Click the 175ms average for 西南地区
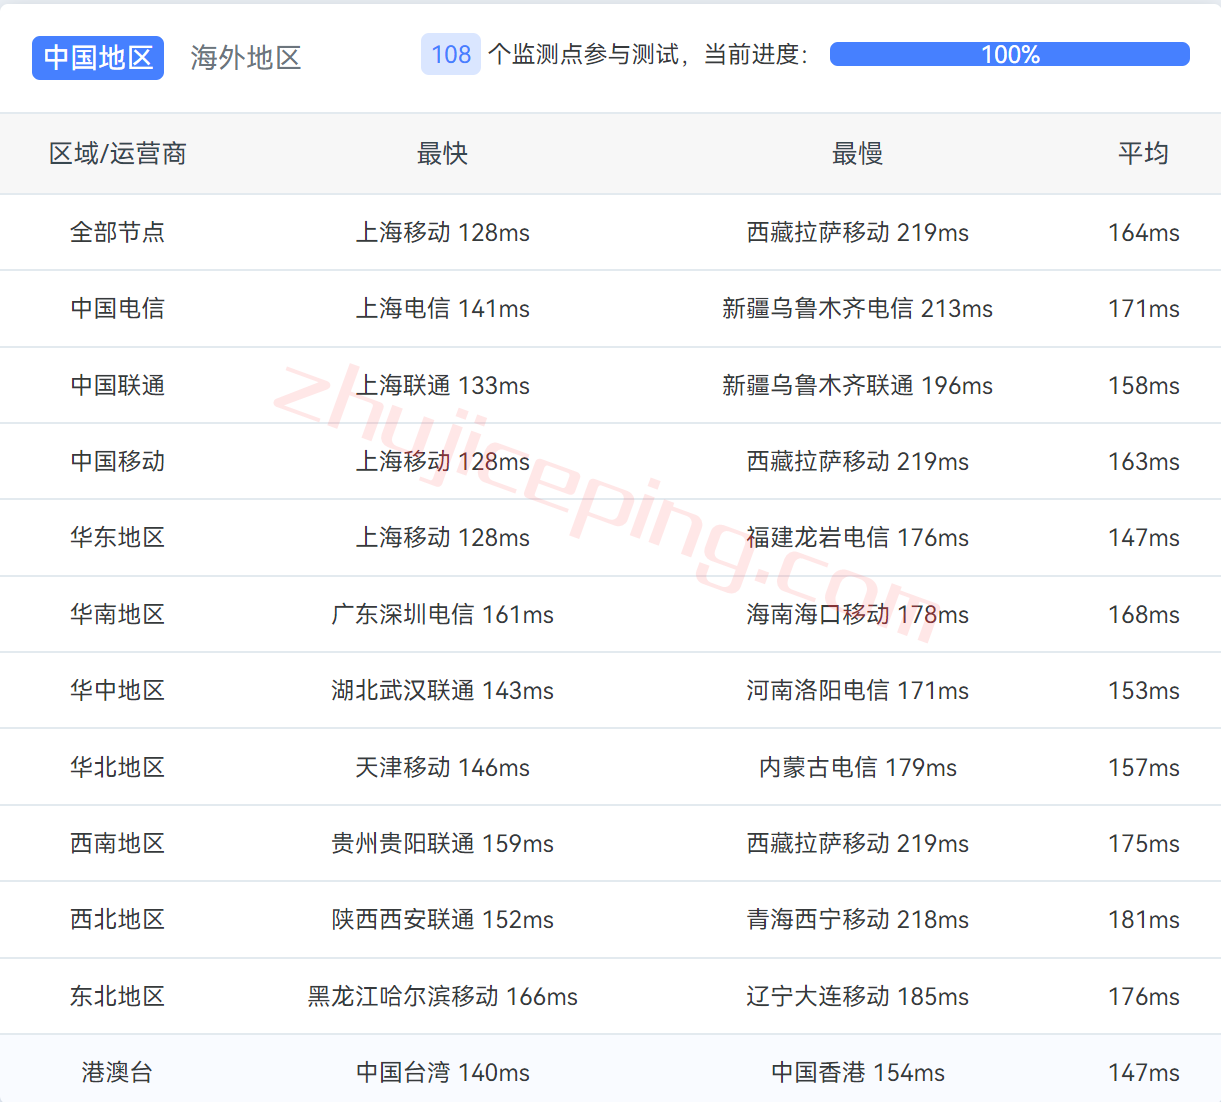 (1144, 843)
